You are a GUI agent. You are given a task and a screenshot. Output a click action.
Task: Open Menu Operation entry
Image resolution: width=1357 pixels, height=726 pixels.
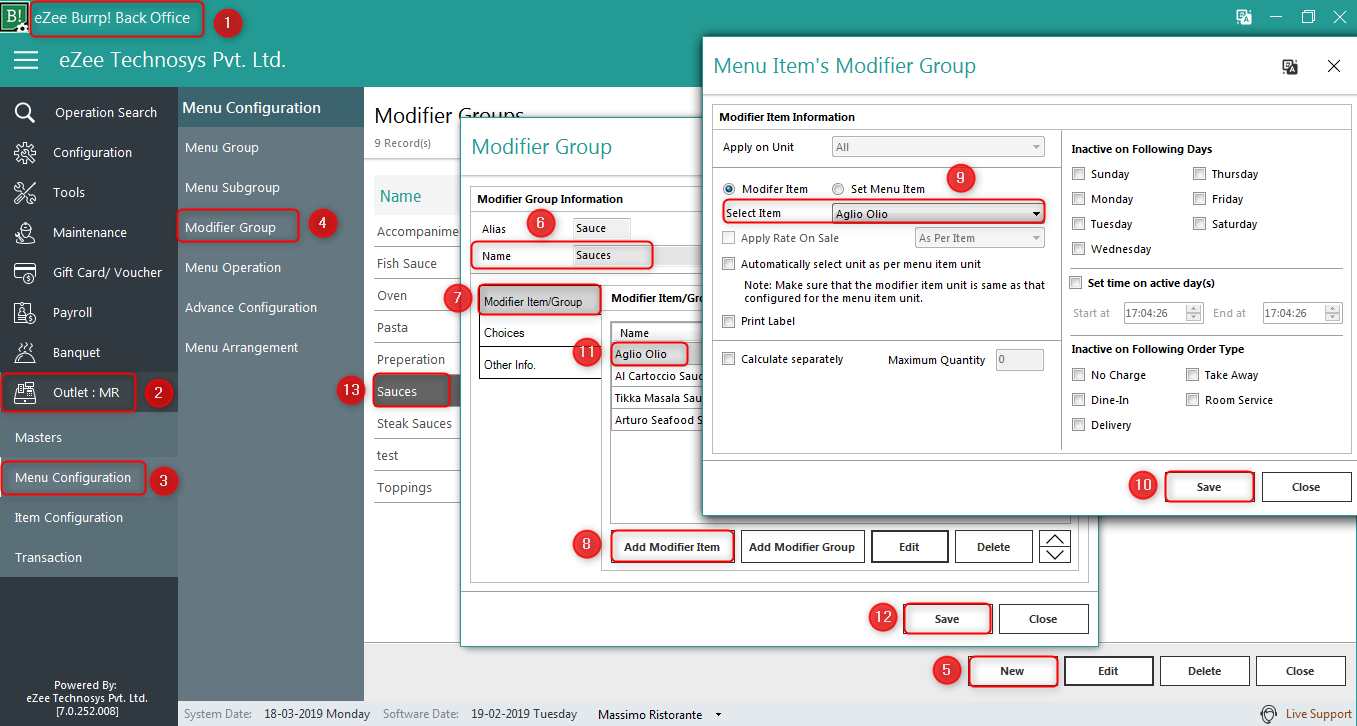pos(233,267)
